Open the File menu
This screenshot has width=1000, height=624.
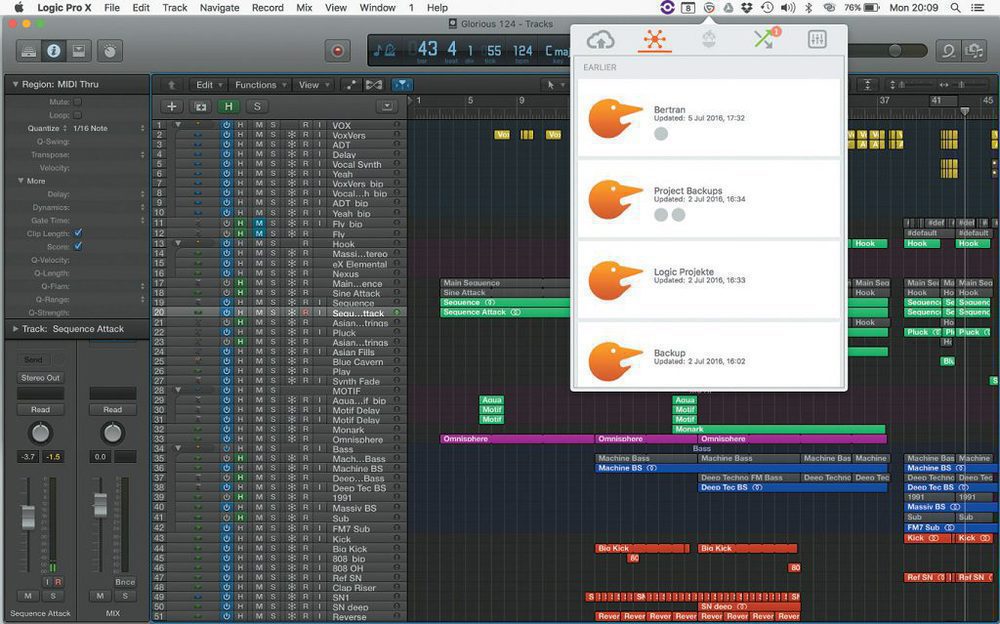[x=112, y=8]
